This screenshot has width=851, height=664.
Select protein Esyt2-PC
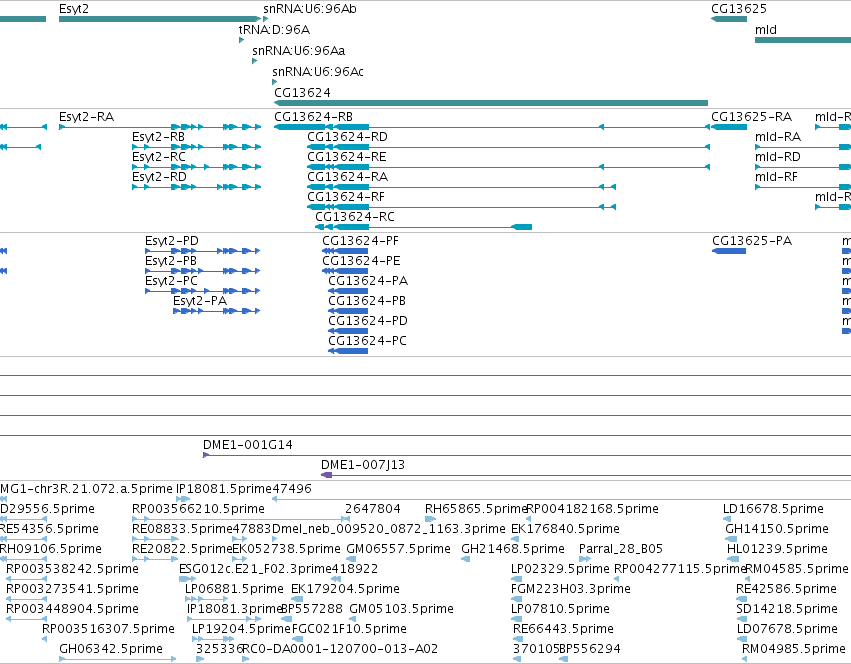pyautogui.click(x=202, y=291)
